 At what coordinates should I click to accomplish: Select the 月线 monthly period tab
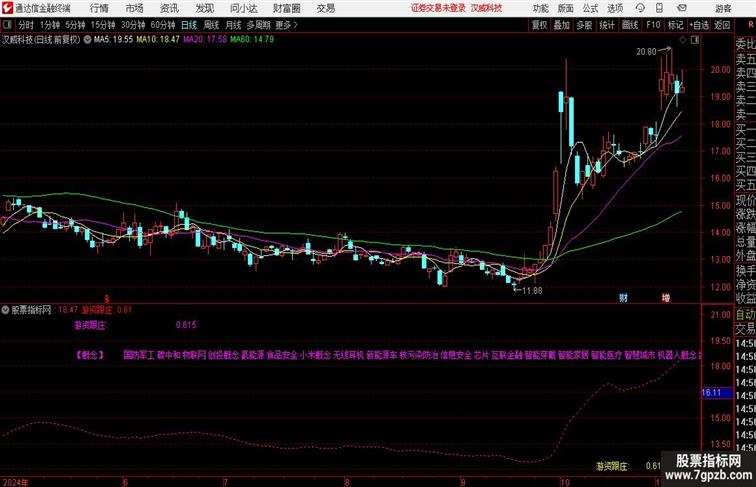pyautogui.click(x=233, y=25)
